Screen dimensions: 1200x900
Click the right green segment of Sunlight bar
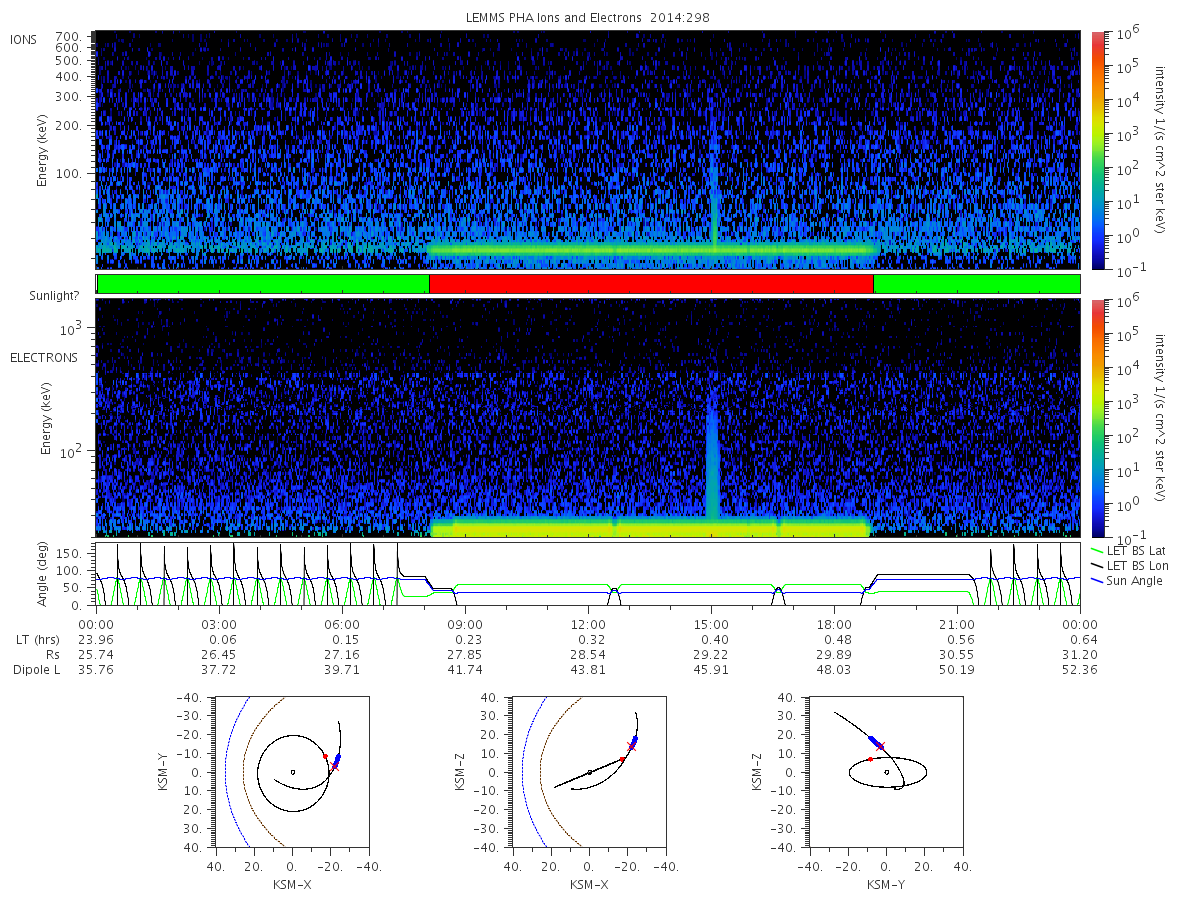click(x=977, y=284)
